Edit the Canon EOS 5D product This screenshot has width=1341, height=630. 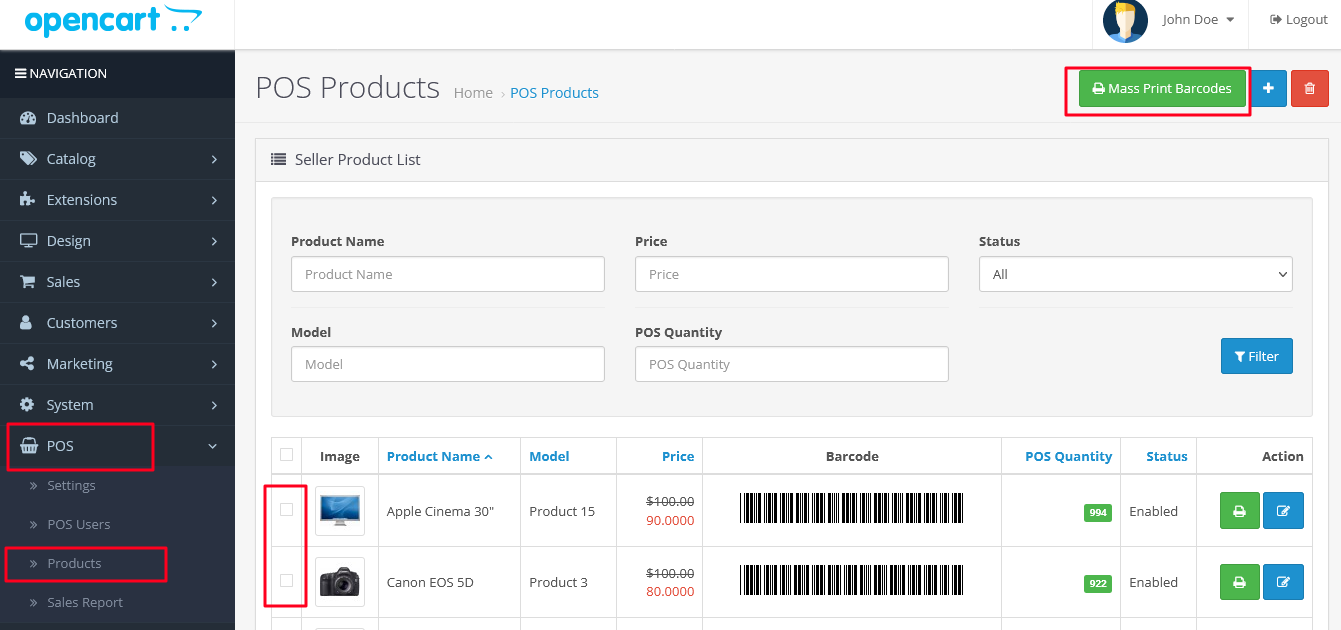[x=1283, y=582]
